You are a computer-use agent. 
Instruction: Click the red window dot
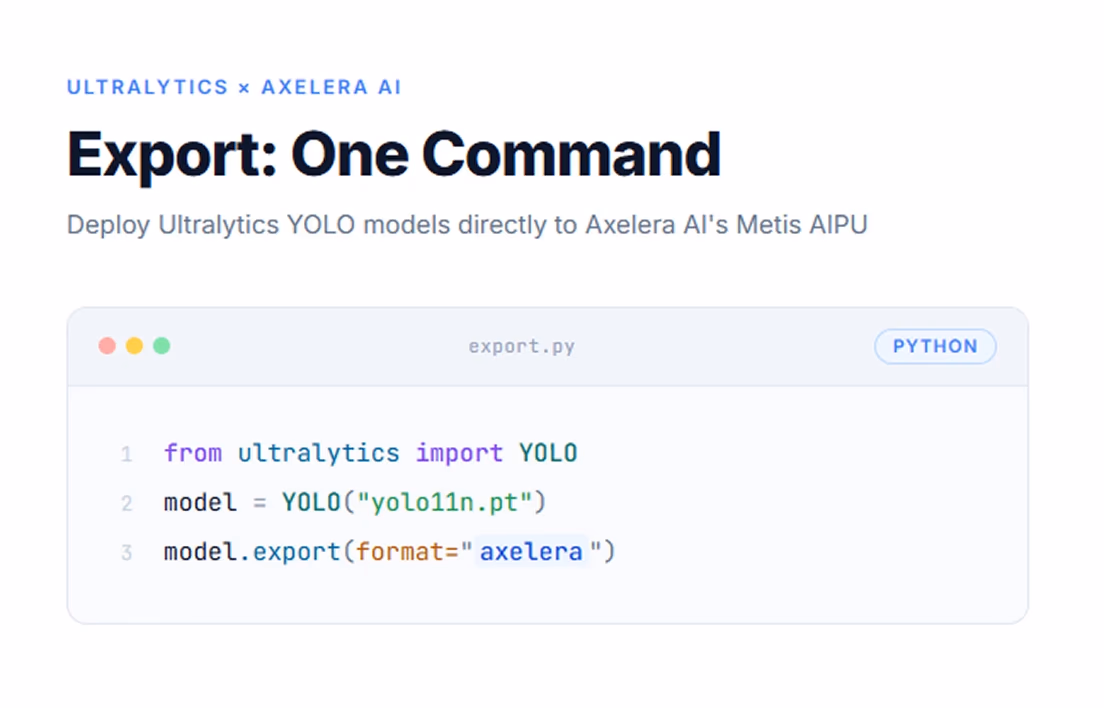[x=107, y=346]
